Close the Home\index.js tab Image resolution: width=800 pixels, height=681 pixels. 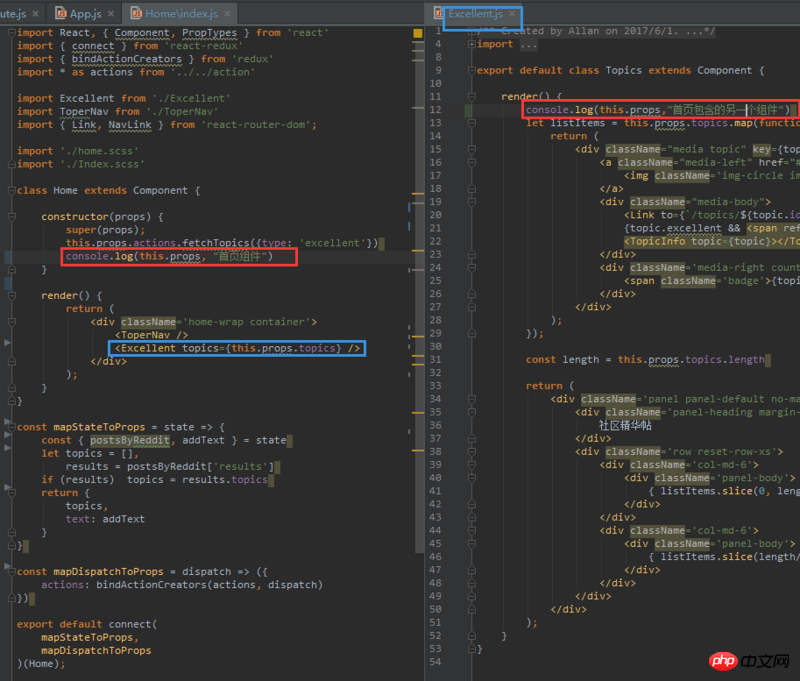[x=227, y=14]
